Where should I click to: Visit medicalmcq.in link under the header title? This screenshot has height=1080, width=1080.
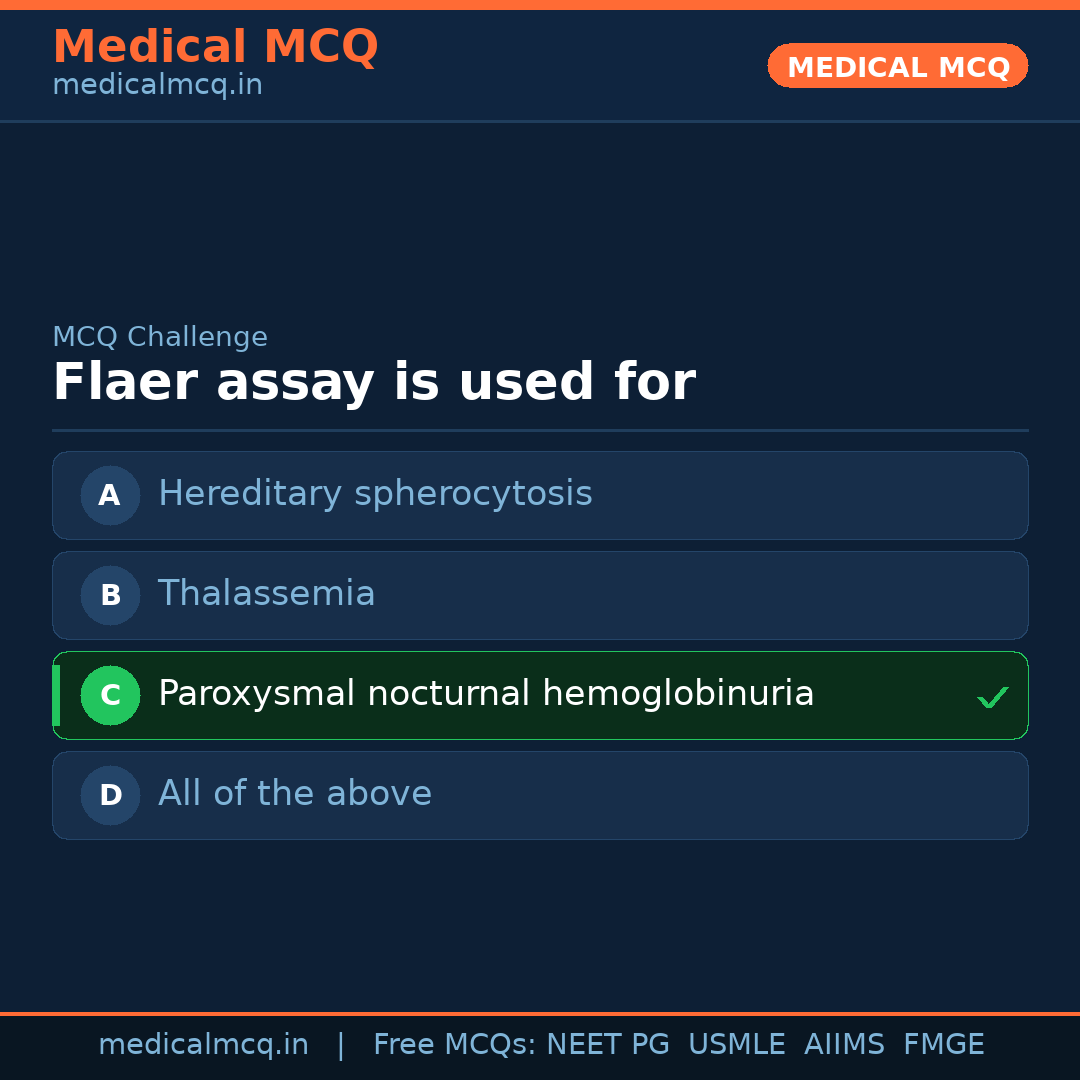pos(157,86)
